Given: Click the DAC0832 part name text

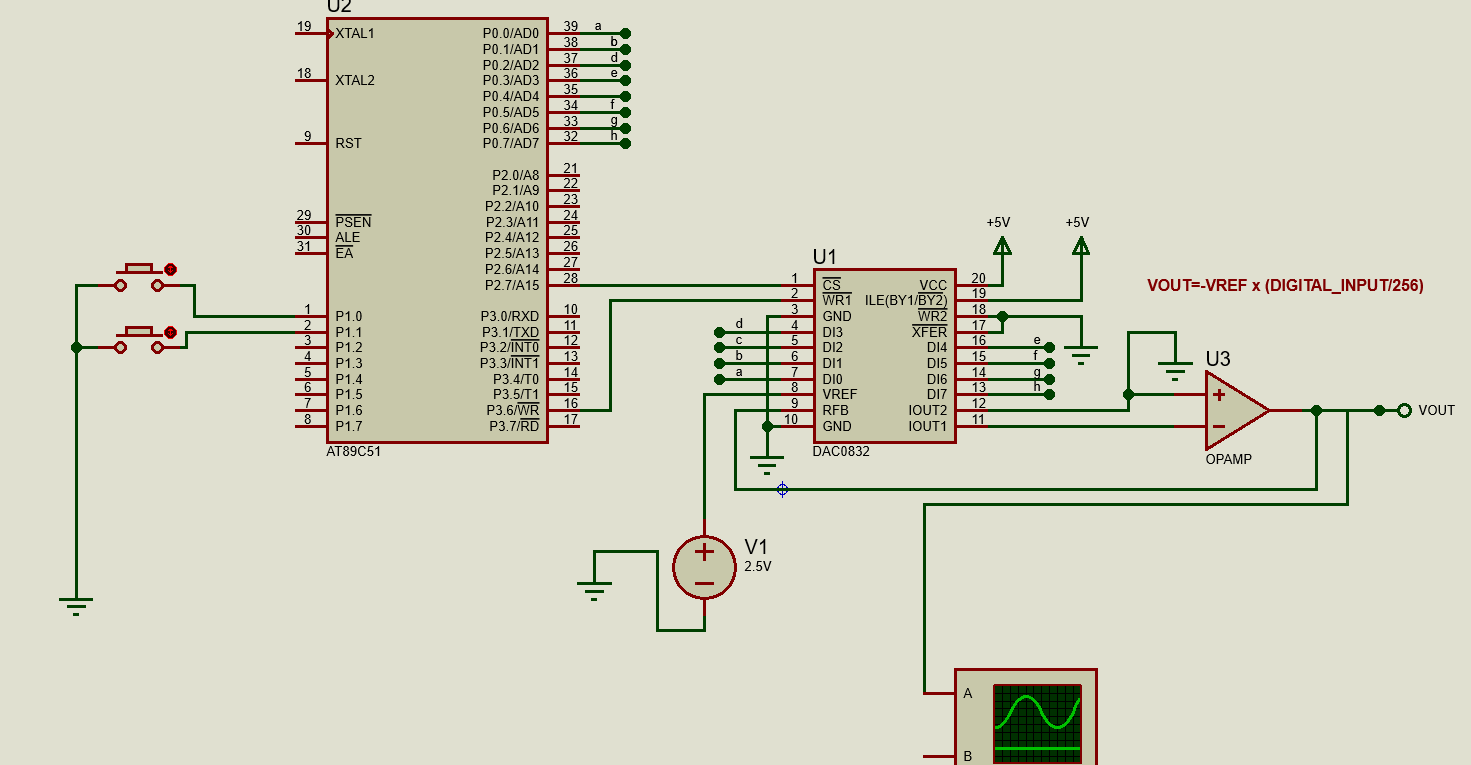Looking at the screenshot, I should click(x=841, y=451).
